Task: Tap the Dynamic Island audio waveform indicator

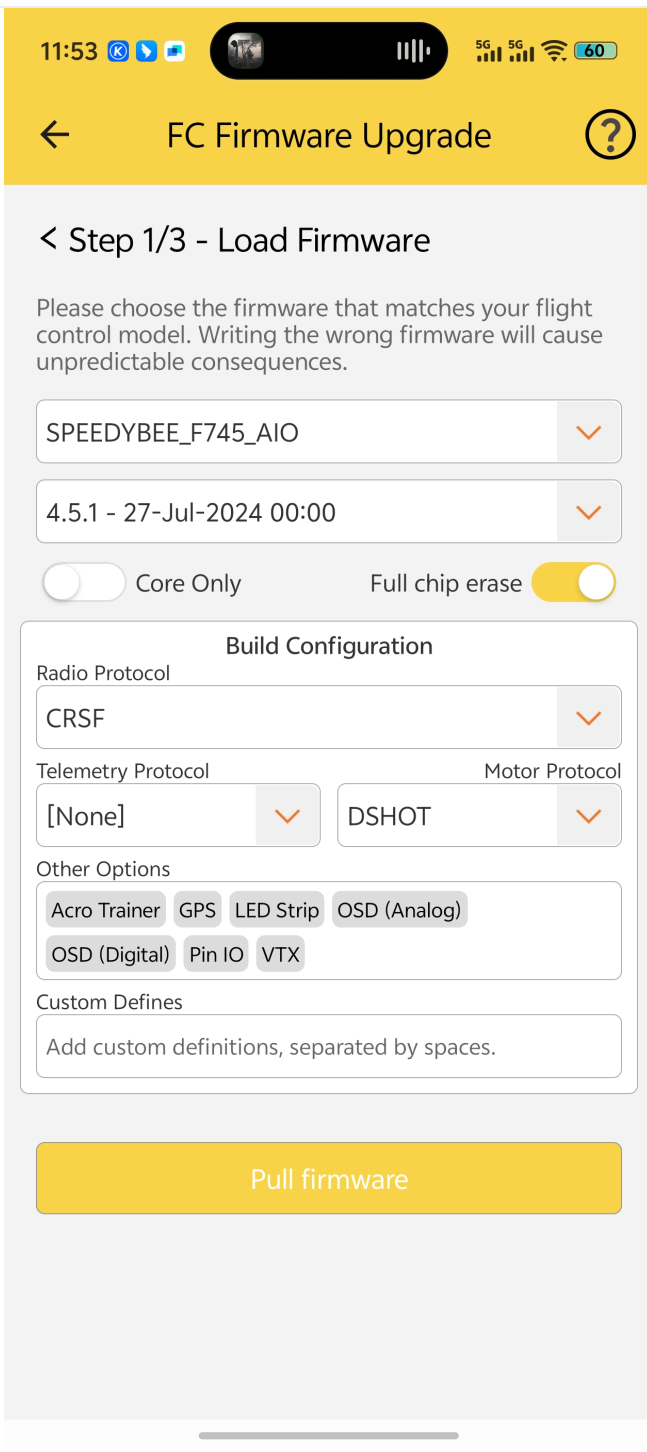Action: point(413,51)
